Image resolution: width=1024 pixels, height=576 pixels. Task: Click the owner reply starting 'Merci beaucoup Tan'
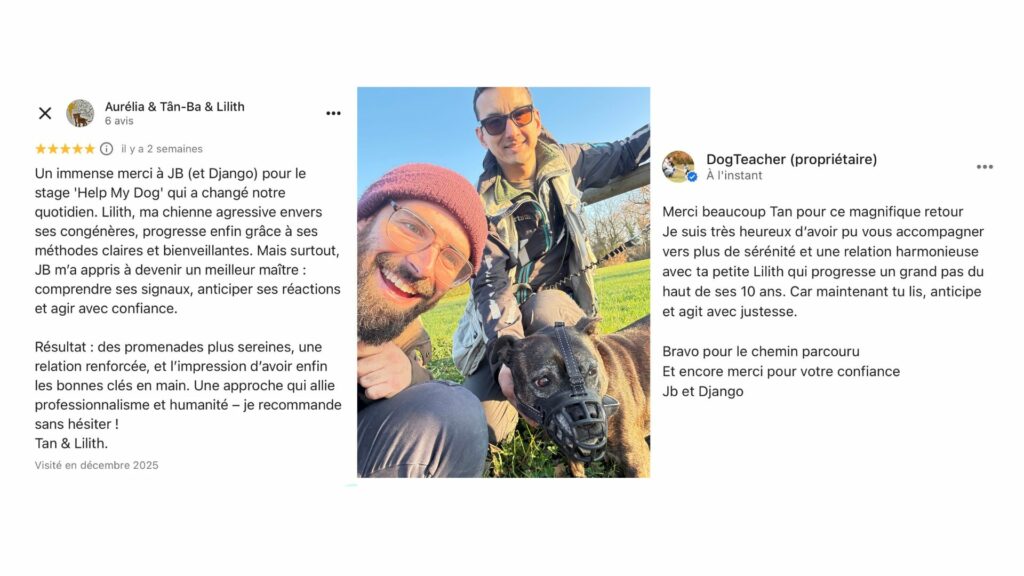(x=821, y=261)
